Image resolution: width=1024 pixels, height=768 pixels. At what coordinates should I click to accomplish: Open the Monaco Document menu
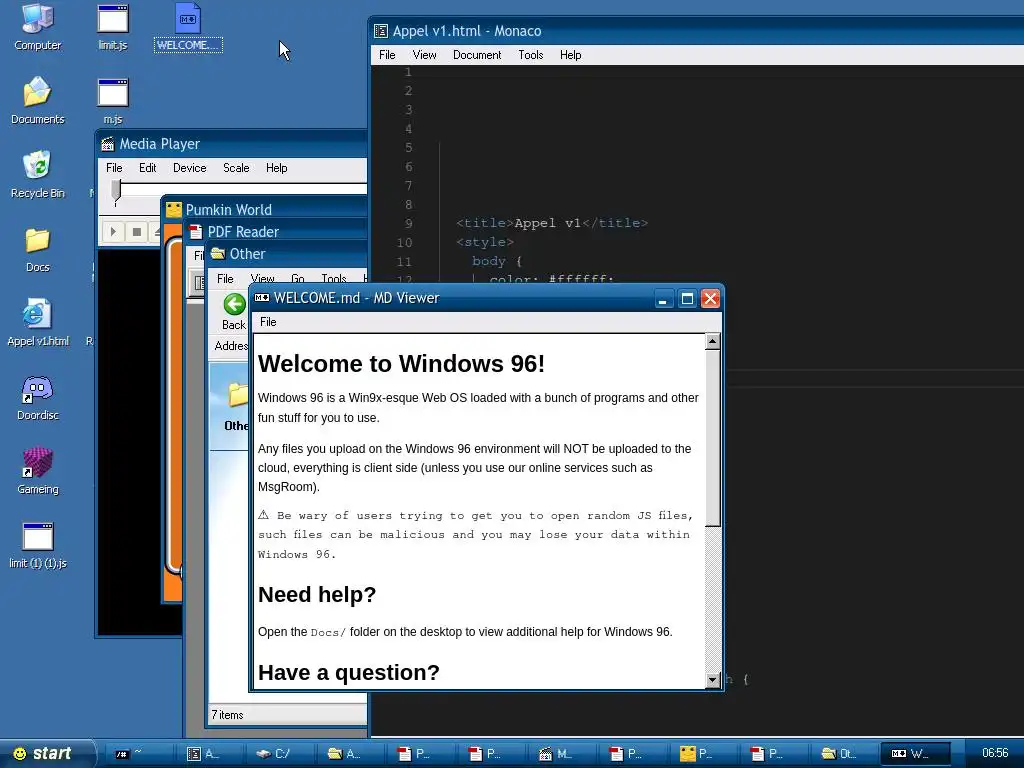point(477,55)
